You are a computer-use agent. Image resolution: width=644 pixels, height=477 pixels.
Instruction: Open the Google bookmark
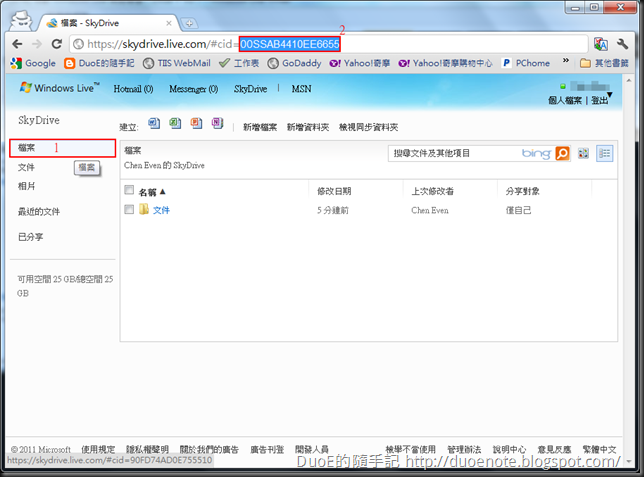click(33, 63)
